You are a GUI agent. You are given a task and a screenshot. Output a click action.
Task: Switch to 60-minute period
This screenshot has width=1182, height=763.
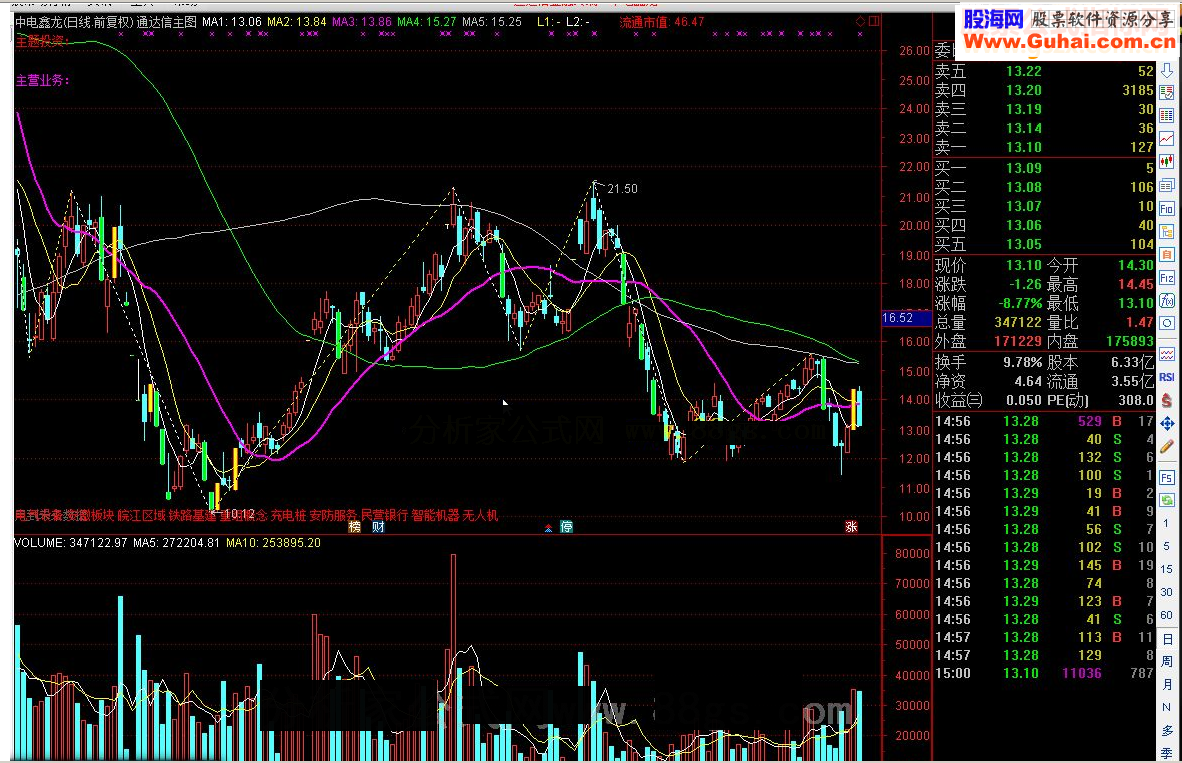coord(1167,615)
